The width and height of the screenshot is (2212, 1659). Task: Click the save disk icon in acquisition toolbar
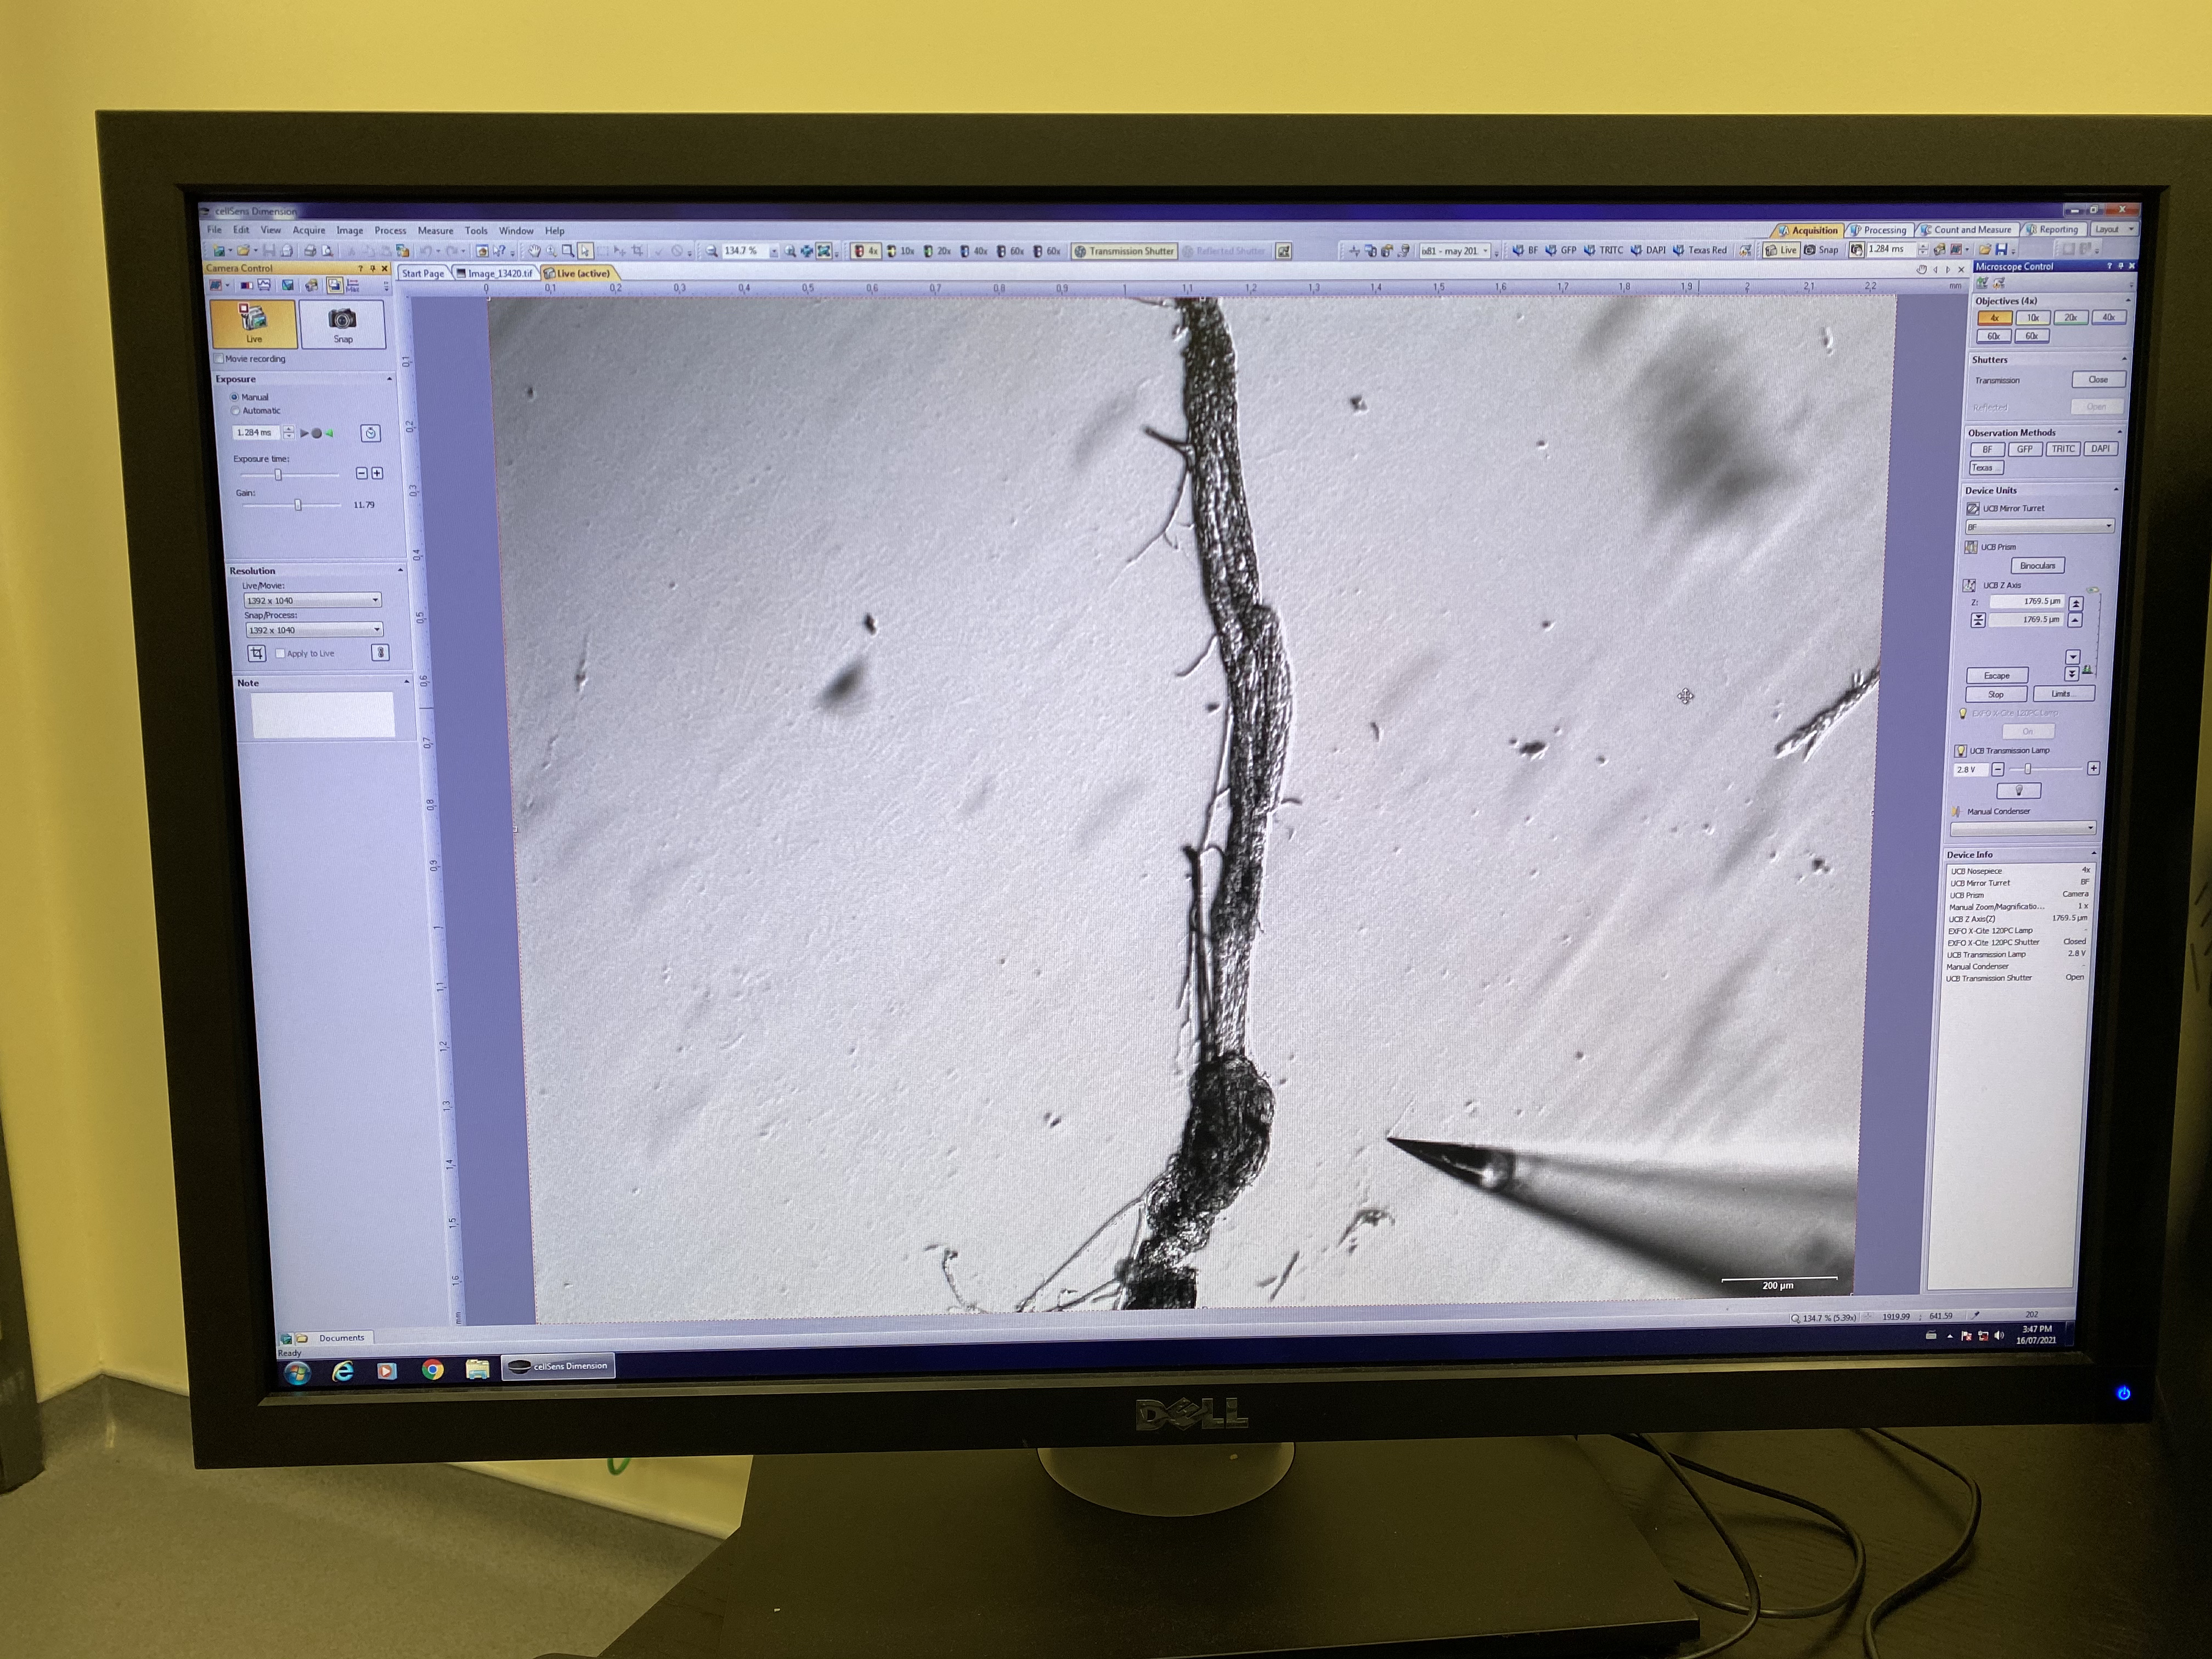tap(2001, 250)
